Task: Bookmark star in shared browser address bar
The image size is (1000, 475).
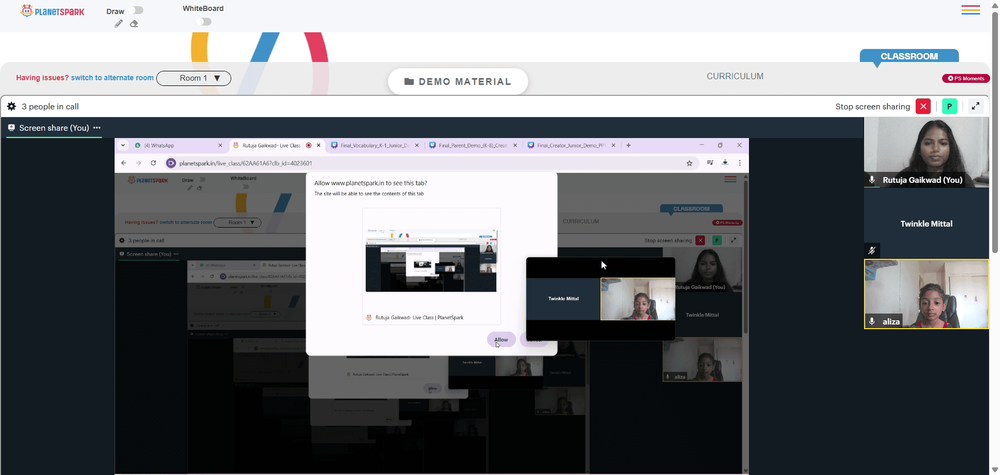Action: (x=689, y=163)
